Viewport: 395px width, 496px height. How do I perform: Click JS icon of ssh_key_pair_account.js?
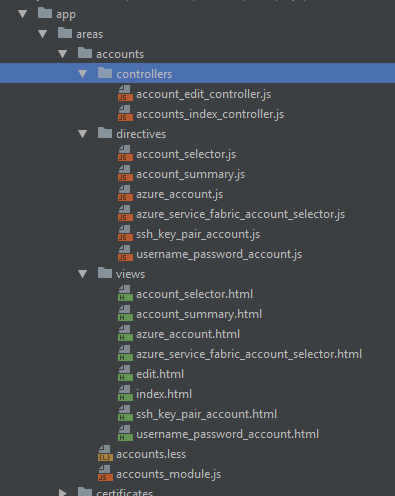125,233
